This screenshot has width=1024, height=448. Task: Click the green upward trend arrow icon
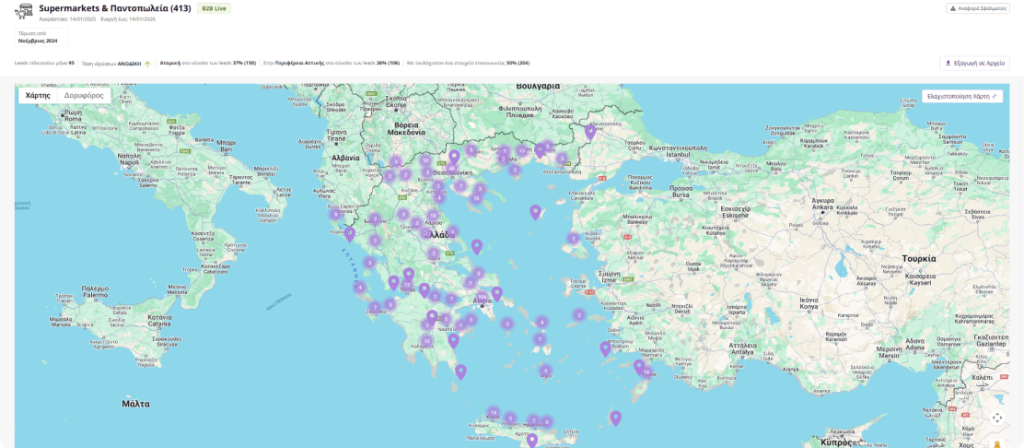[x=148, y=63]
